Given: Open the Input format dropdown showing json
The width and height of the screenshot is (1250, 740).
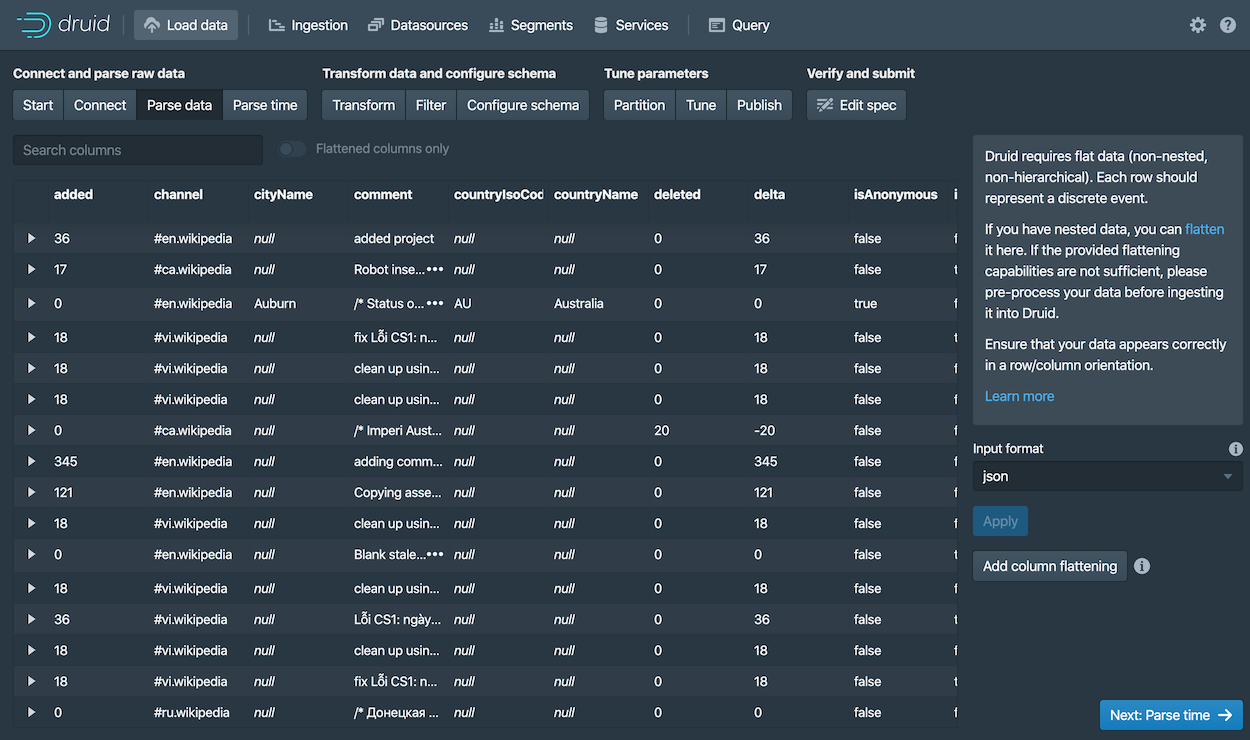Looking at the screenshot, I should 1106,476.
